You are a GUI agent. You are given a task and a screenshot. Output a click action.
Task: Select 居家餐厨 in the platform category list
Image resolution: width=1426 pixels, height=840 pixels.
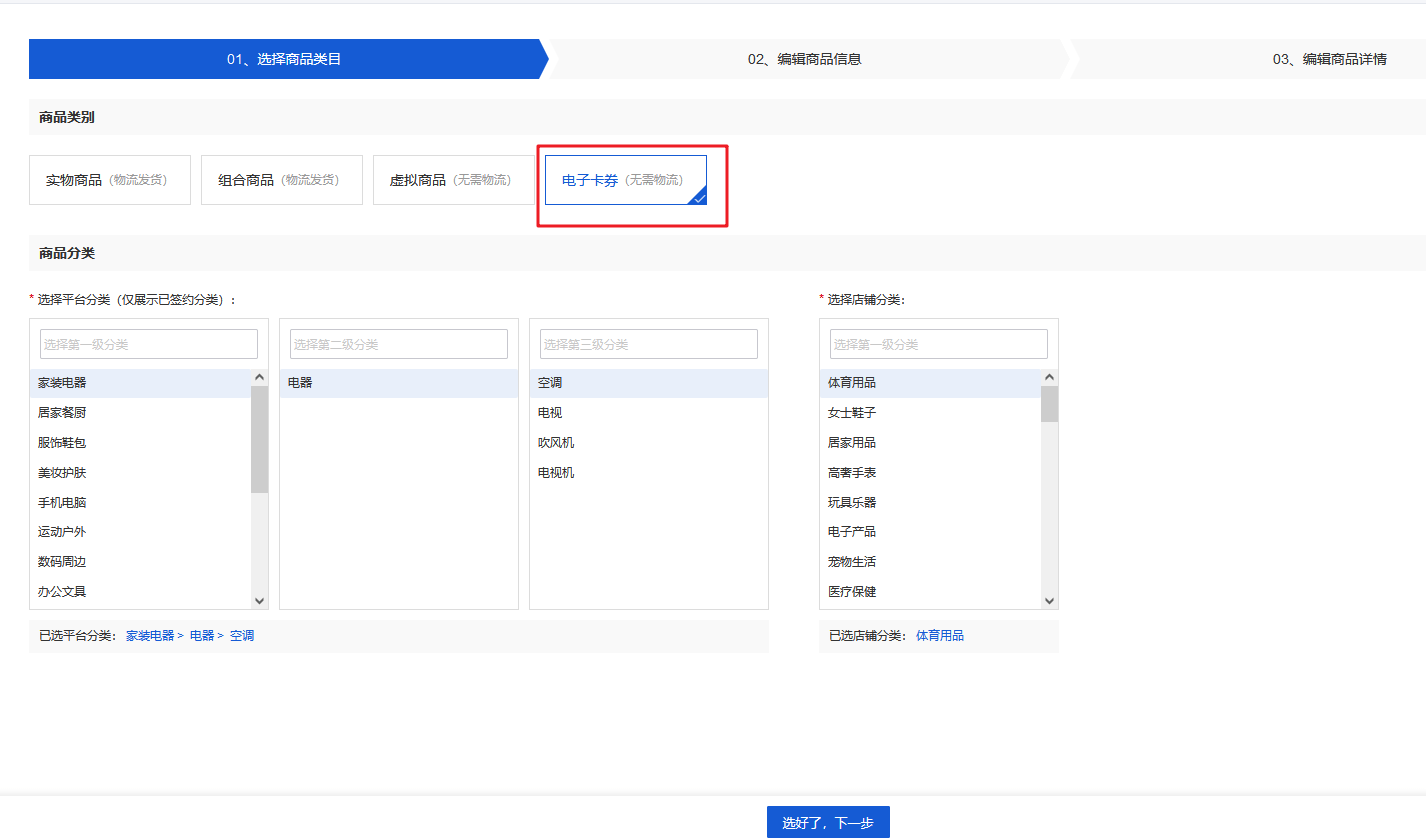click(140, 413)
